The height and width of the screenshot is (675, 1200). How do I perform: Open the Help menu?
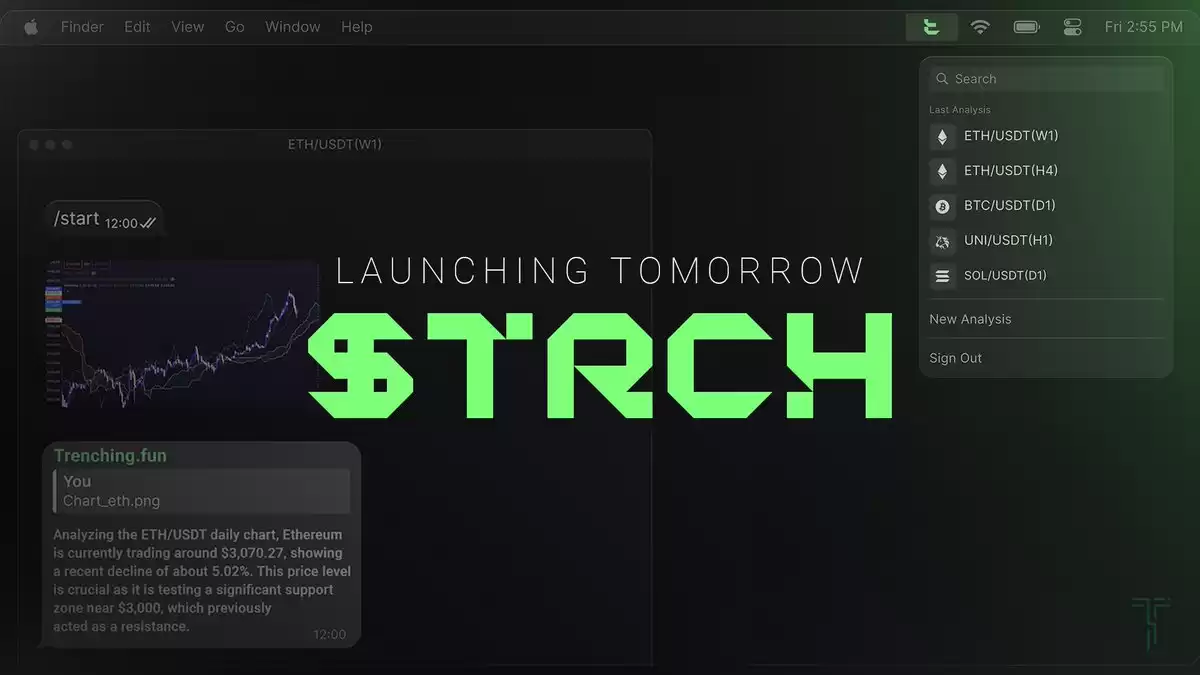357,27
